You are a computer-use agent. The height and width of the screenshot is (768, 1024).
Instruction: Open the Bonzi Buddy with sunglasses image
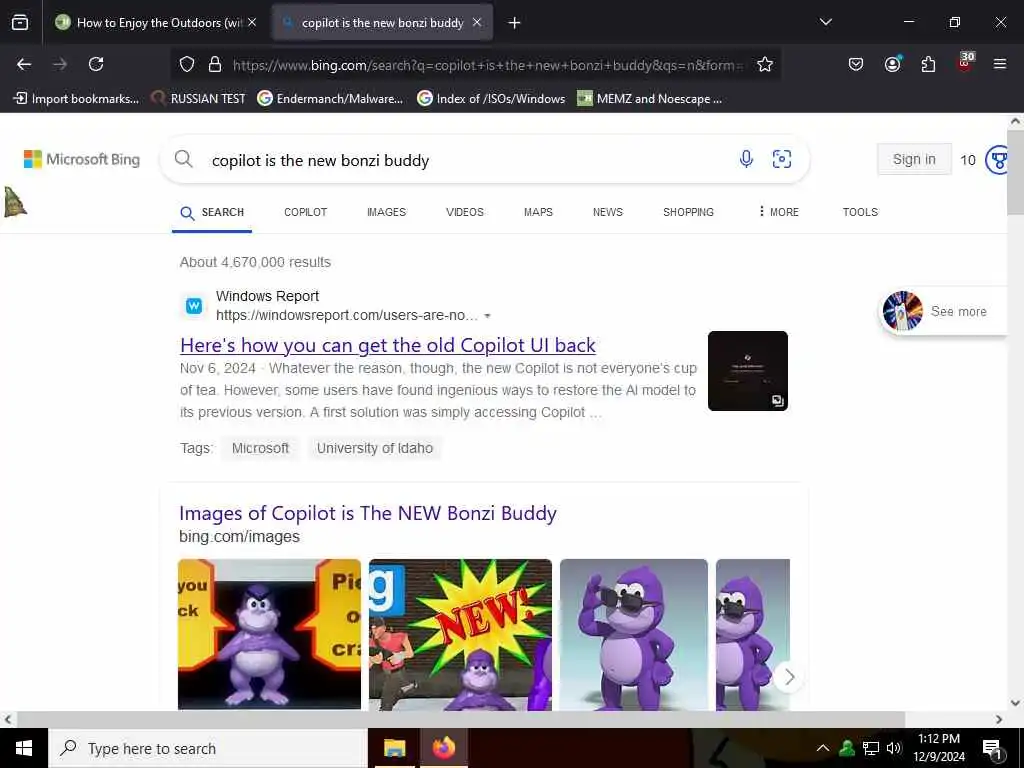[x=633, y=634]
